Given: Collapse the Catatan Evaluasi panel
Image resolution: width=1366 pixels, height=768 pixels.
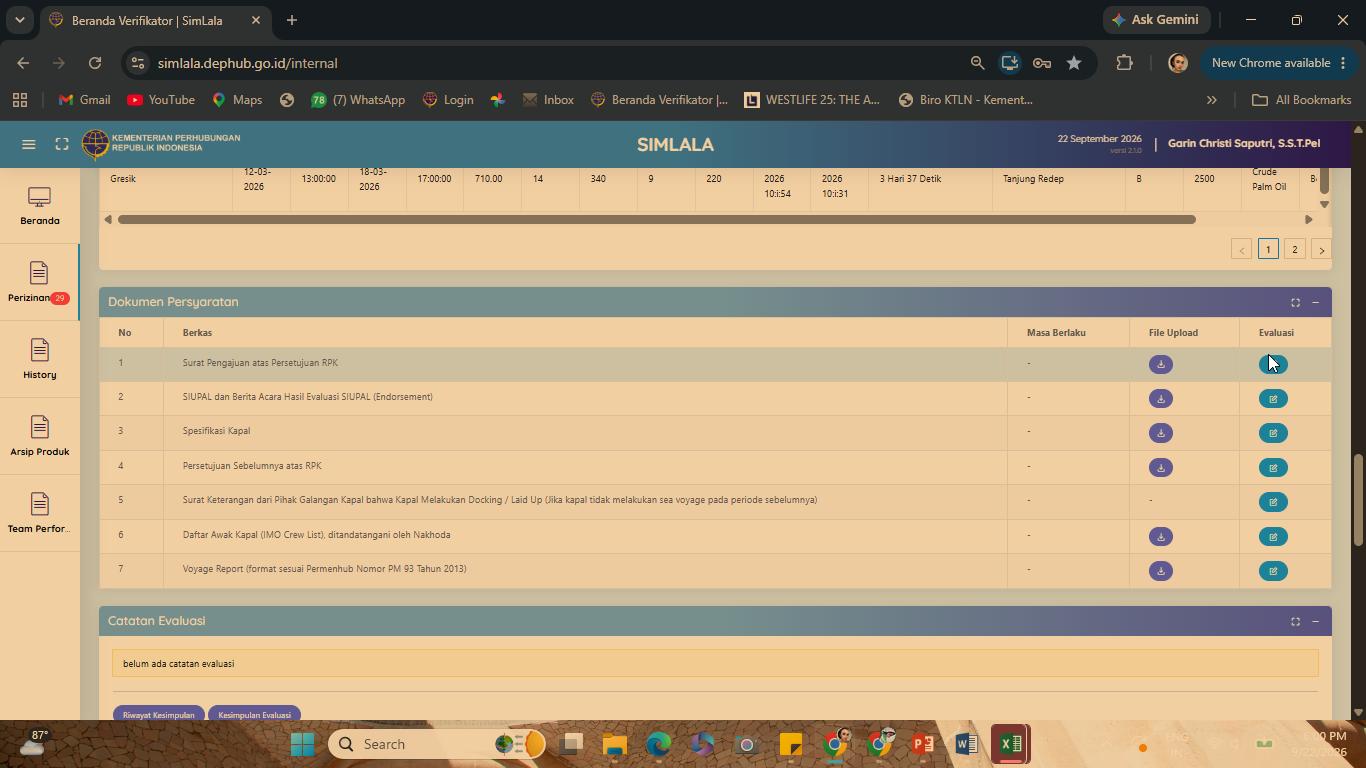Looking at the screenshot, I should pos(1315,621).
